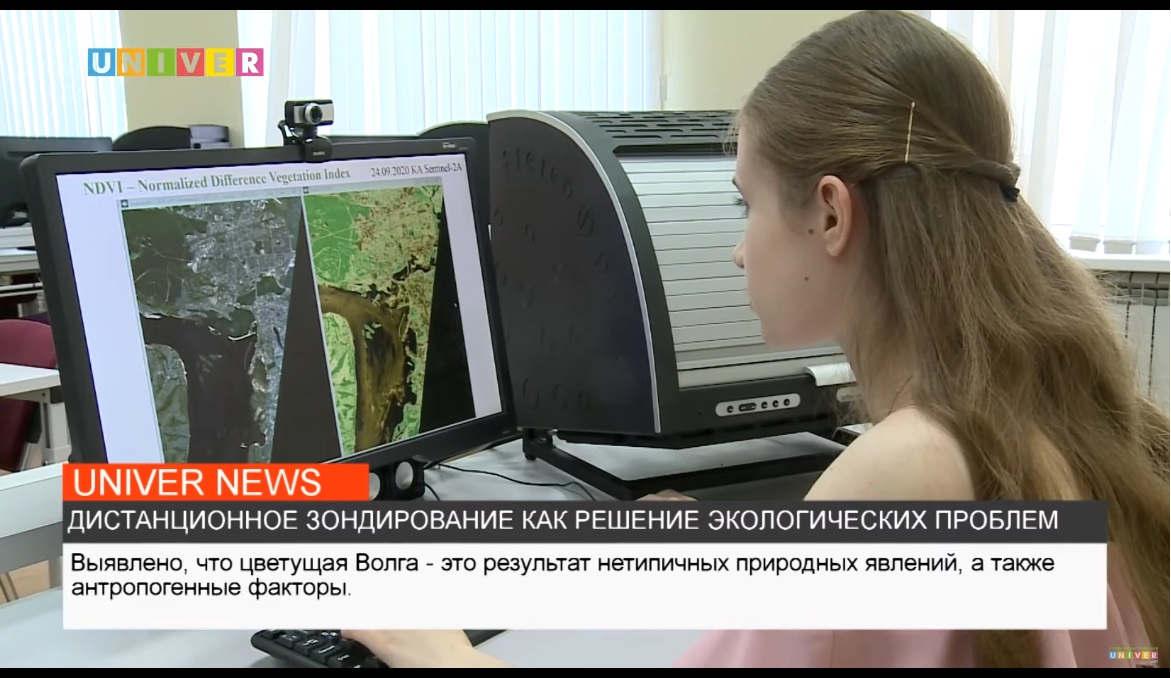
Task: Click the word 'антропогенные' in the caption
Action: point(134,589)
